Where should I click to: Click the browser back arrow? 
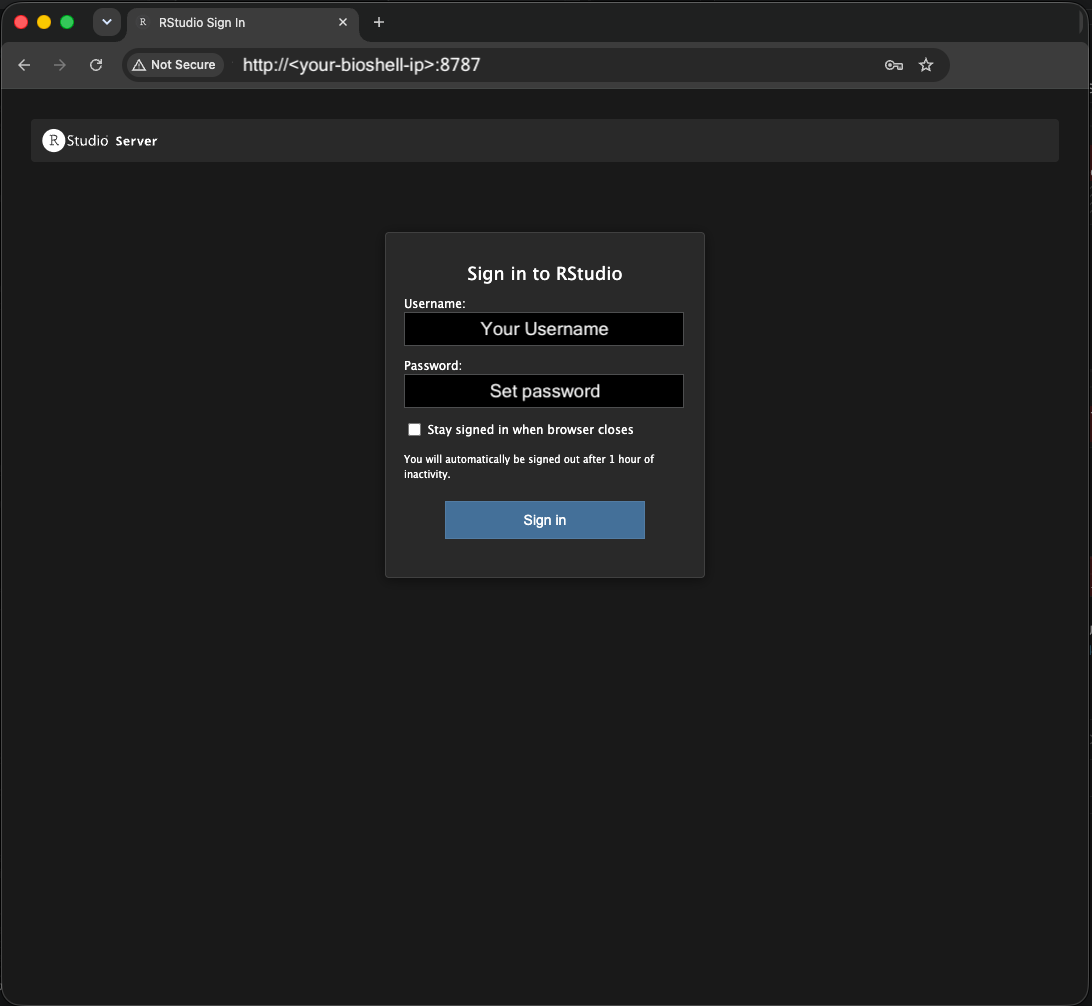click(24, 65)
